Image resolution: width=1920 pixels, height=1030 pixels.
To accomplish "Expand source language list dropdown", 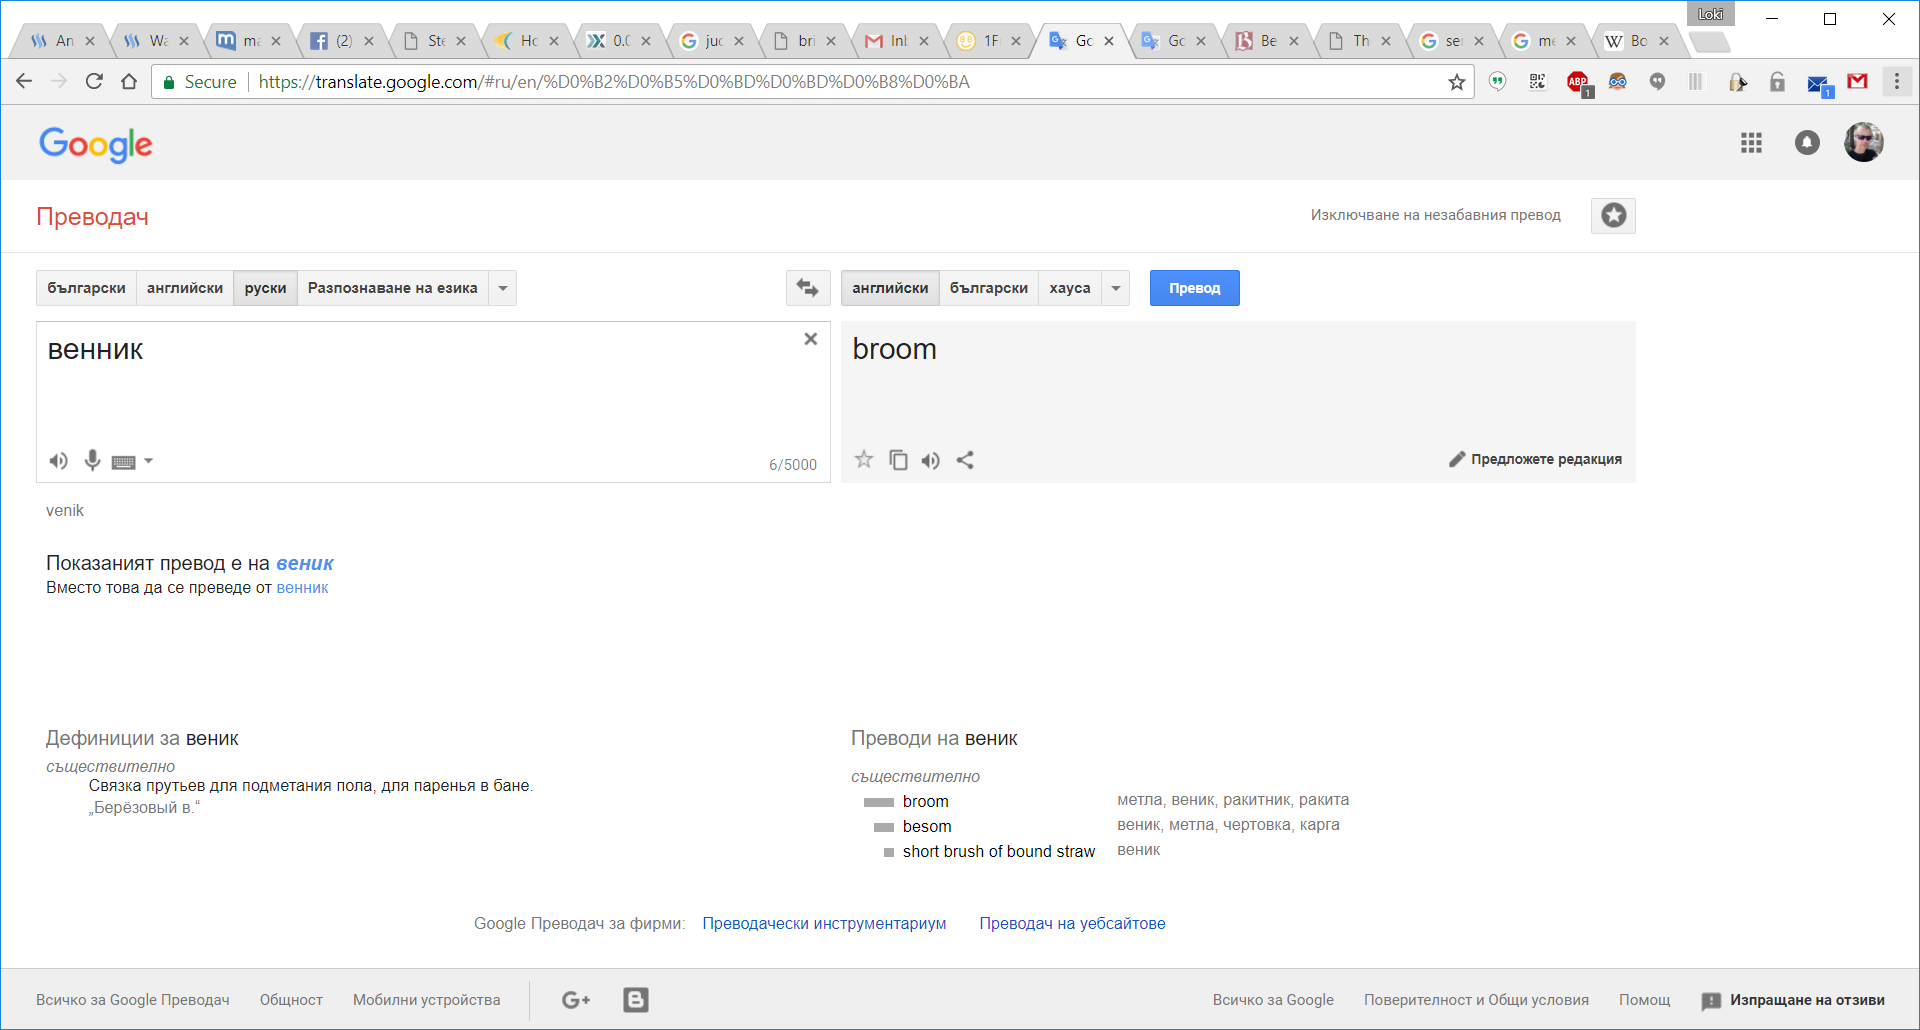I will point(503,288).
